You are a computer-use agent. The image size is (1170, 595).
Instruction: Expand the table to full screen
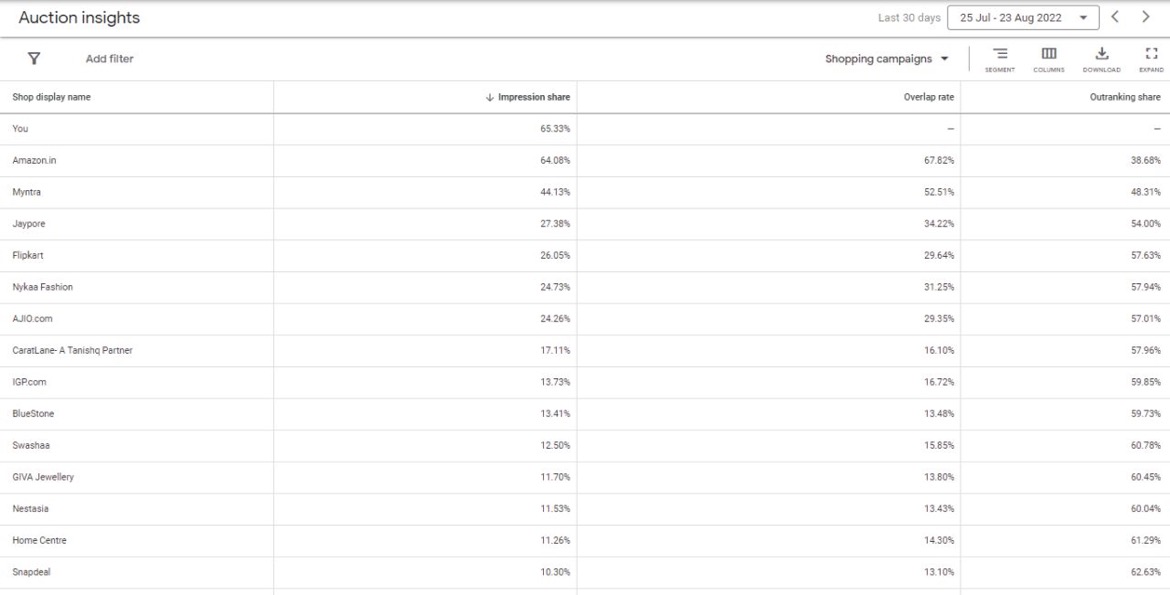point(1151,59)
